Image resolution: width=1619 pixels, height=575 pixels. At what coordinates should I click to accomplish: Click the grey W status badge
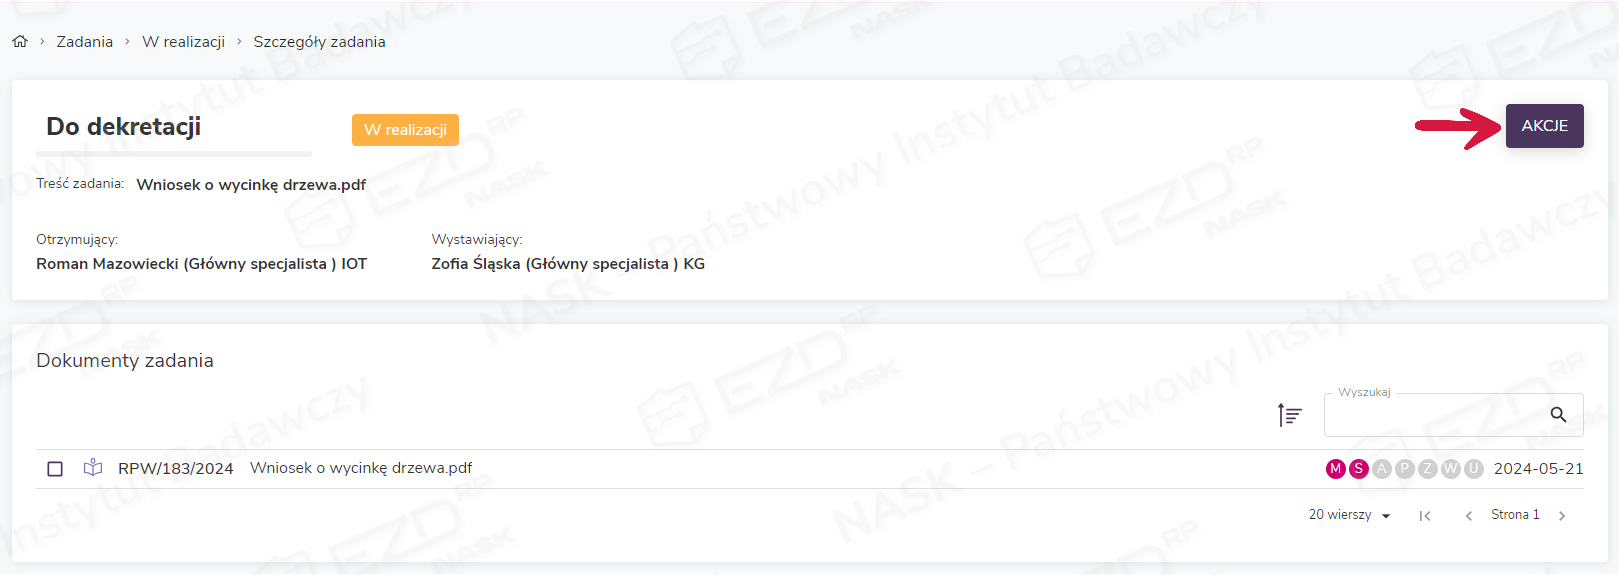tap(1450, 469)
